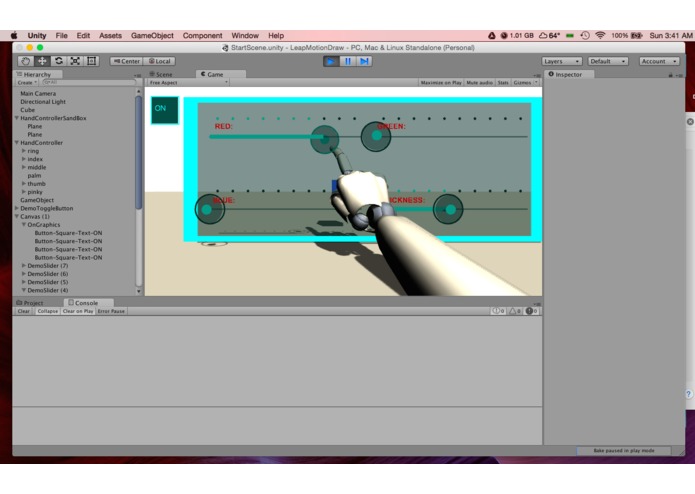The image size is (695, 494).
Task: Click the ON toggle button in game
Action: tap(165, 109)
